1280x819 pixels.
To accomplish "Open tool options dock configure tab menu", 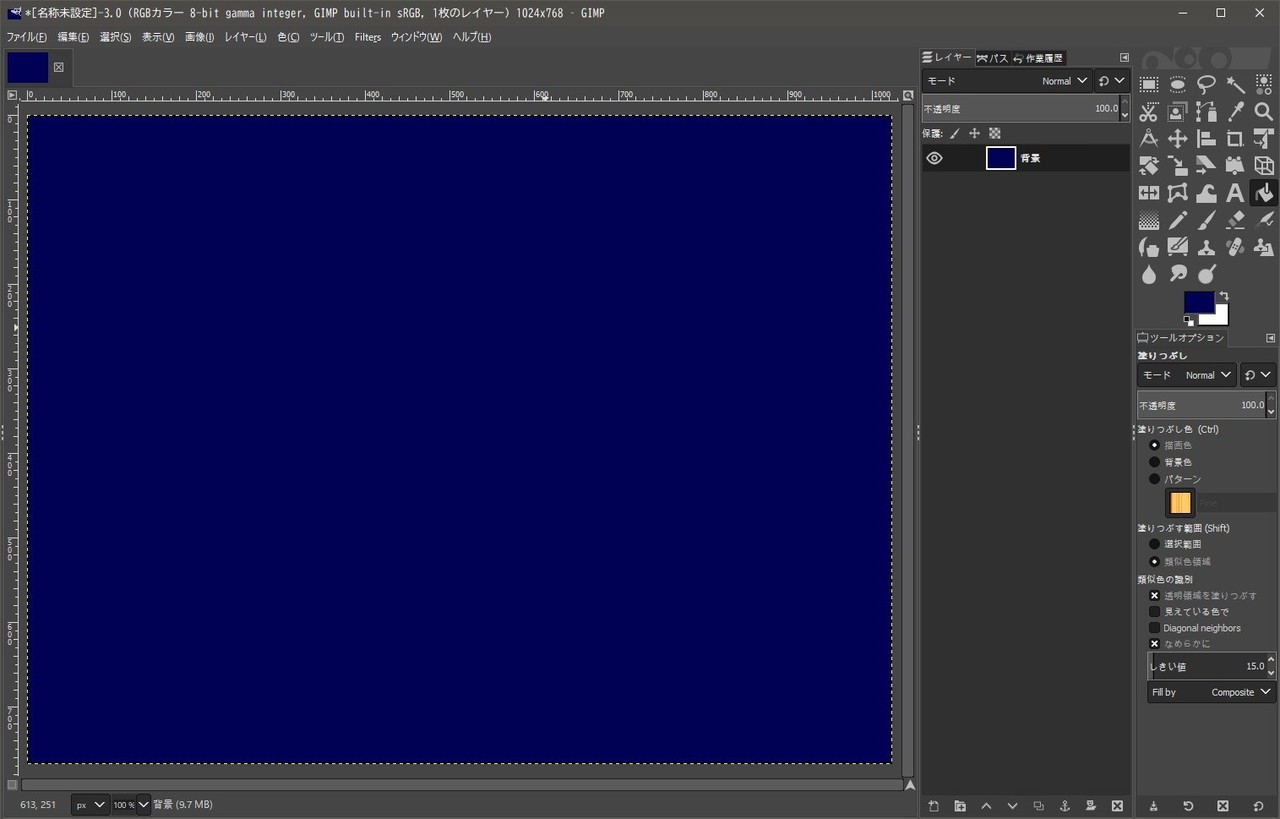I will point(1271,338).
